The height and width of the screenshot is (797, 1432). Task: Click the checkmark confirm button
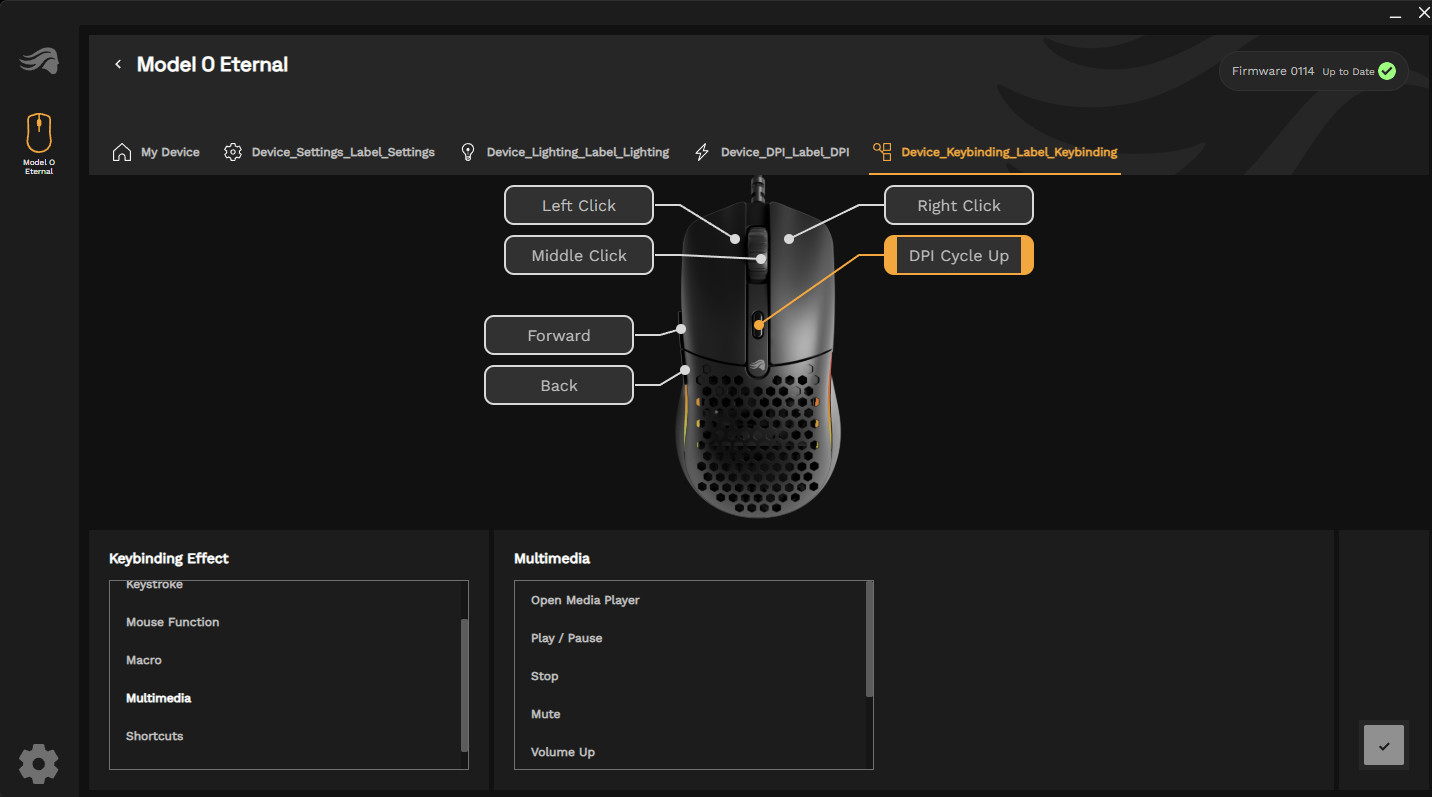(x=1384, y=746)
